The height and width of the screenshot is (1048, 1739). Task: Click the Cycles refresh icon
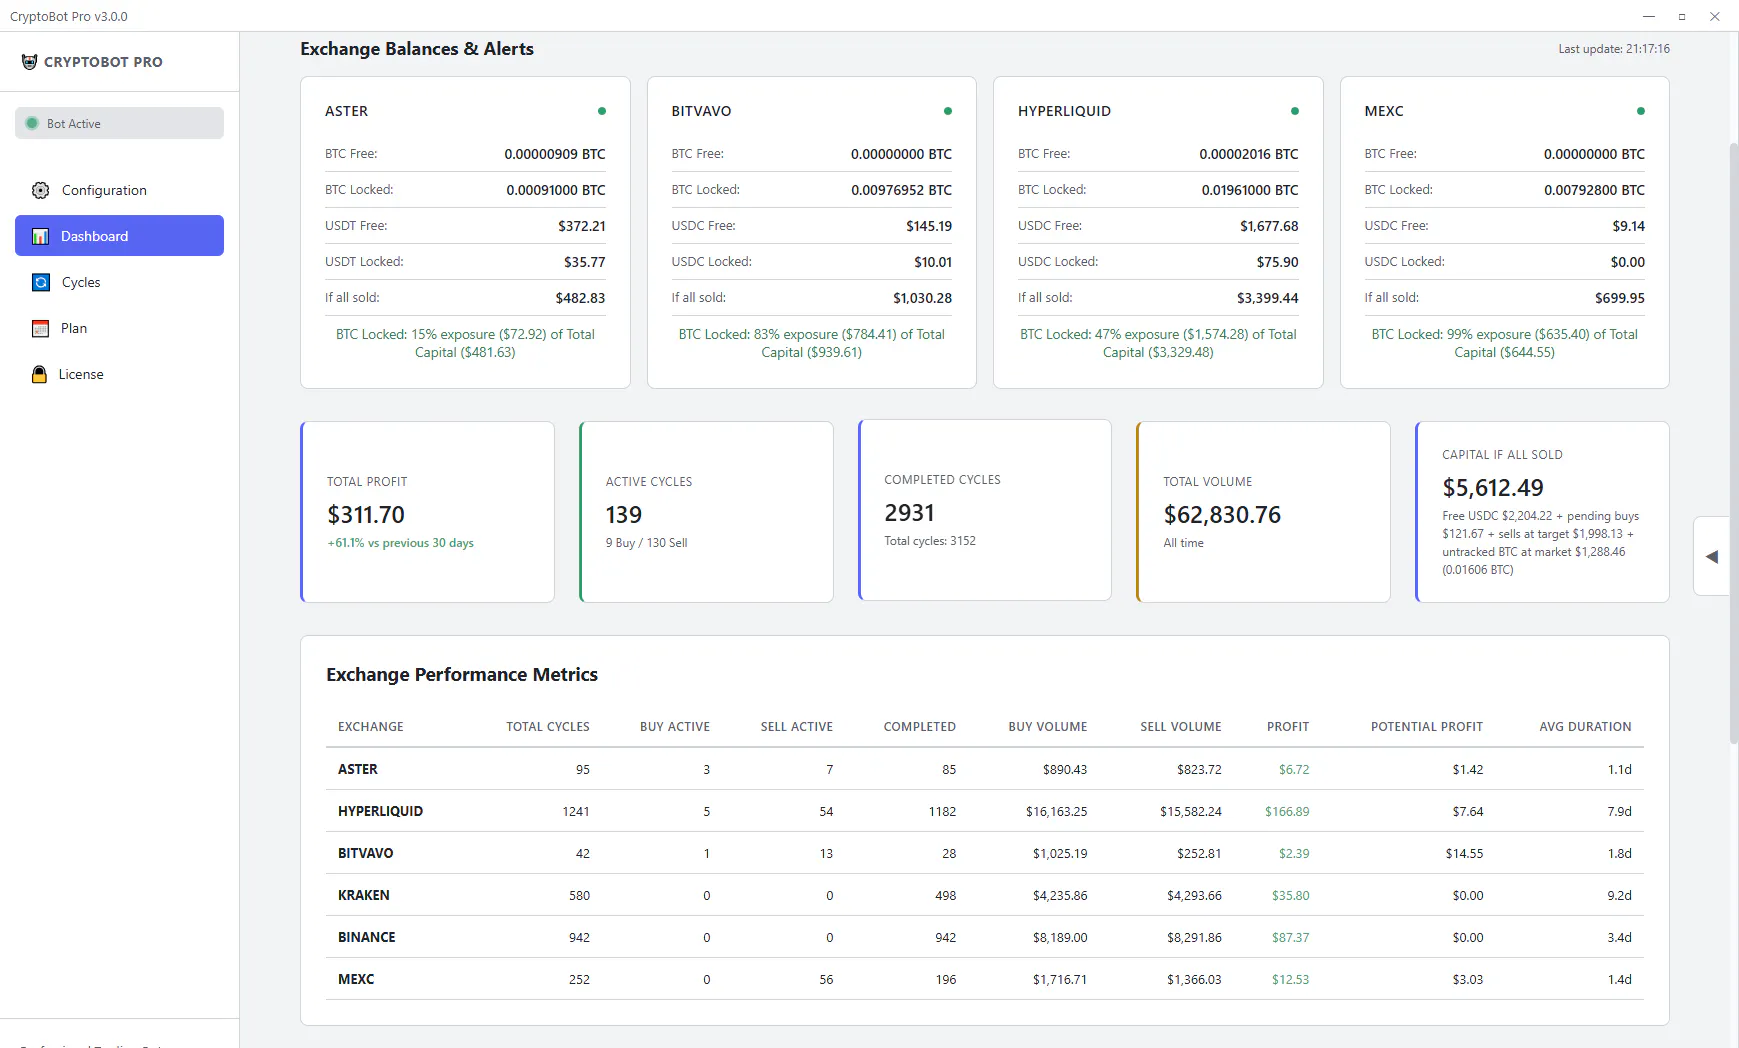pyautogui.click(x=40, y=282)
